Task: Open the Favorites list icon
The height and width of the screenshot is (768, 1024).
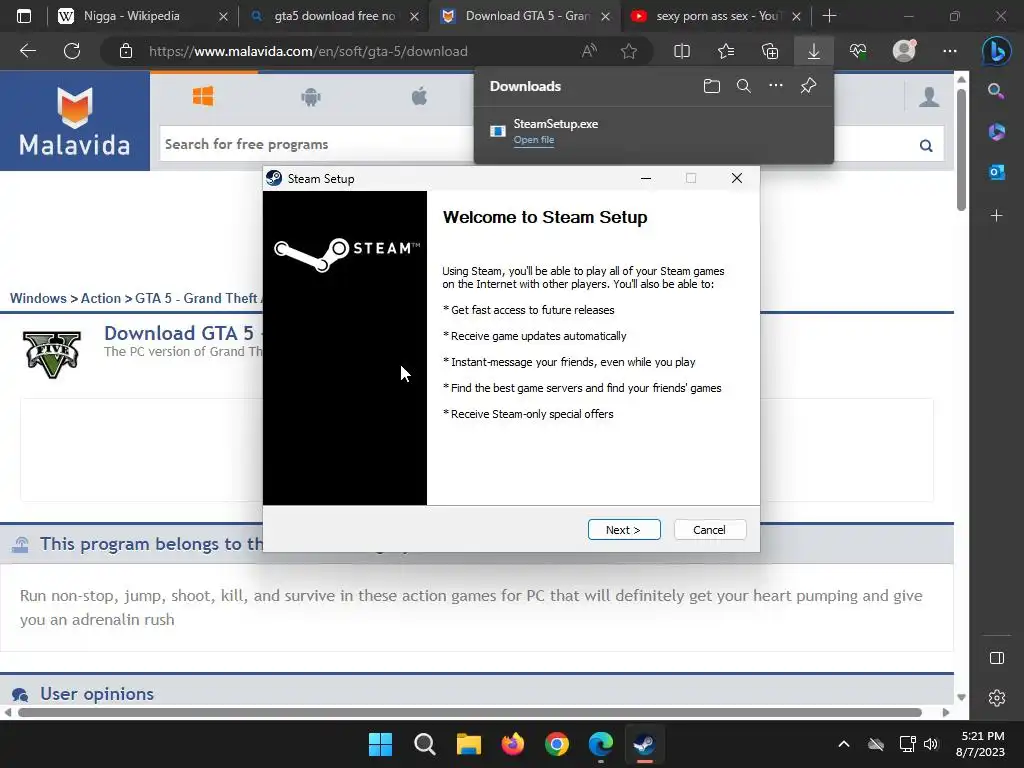Action: tap(726, 51)
